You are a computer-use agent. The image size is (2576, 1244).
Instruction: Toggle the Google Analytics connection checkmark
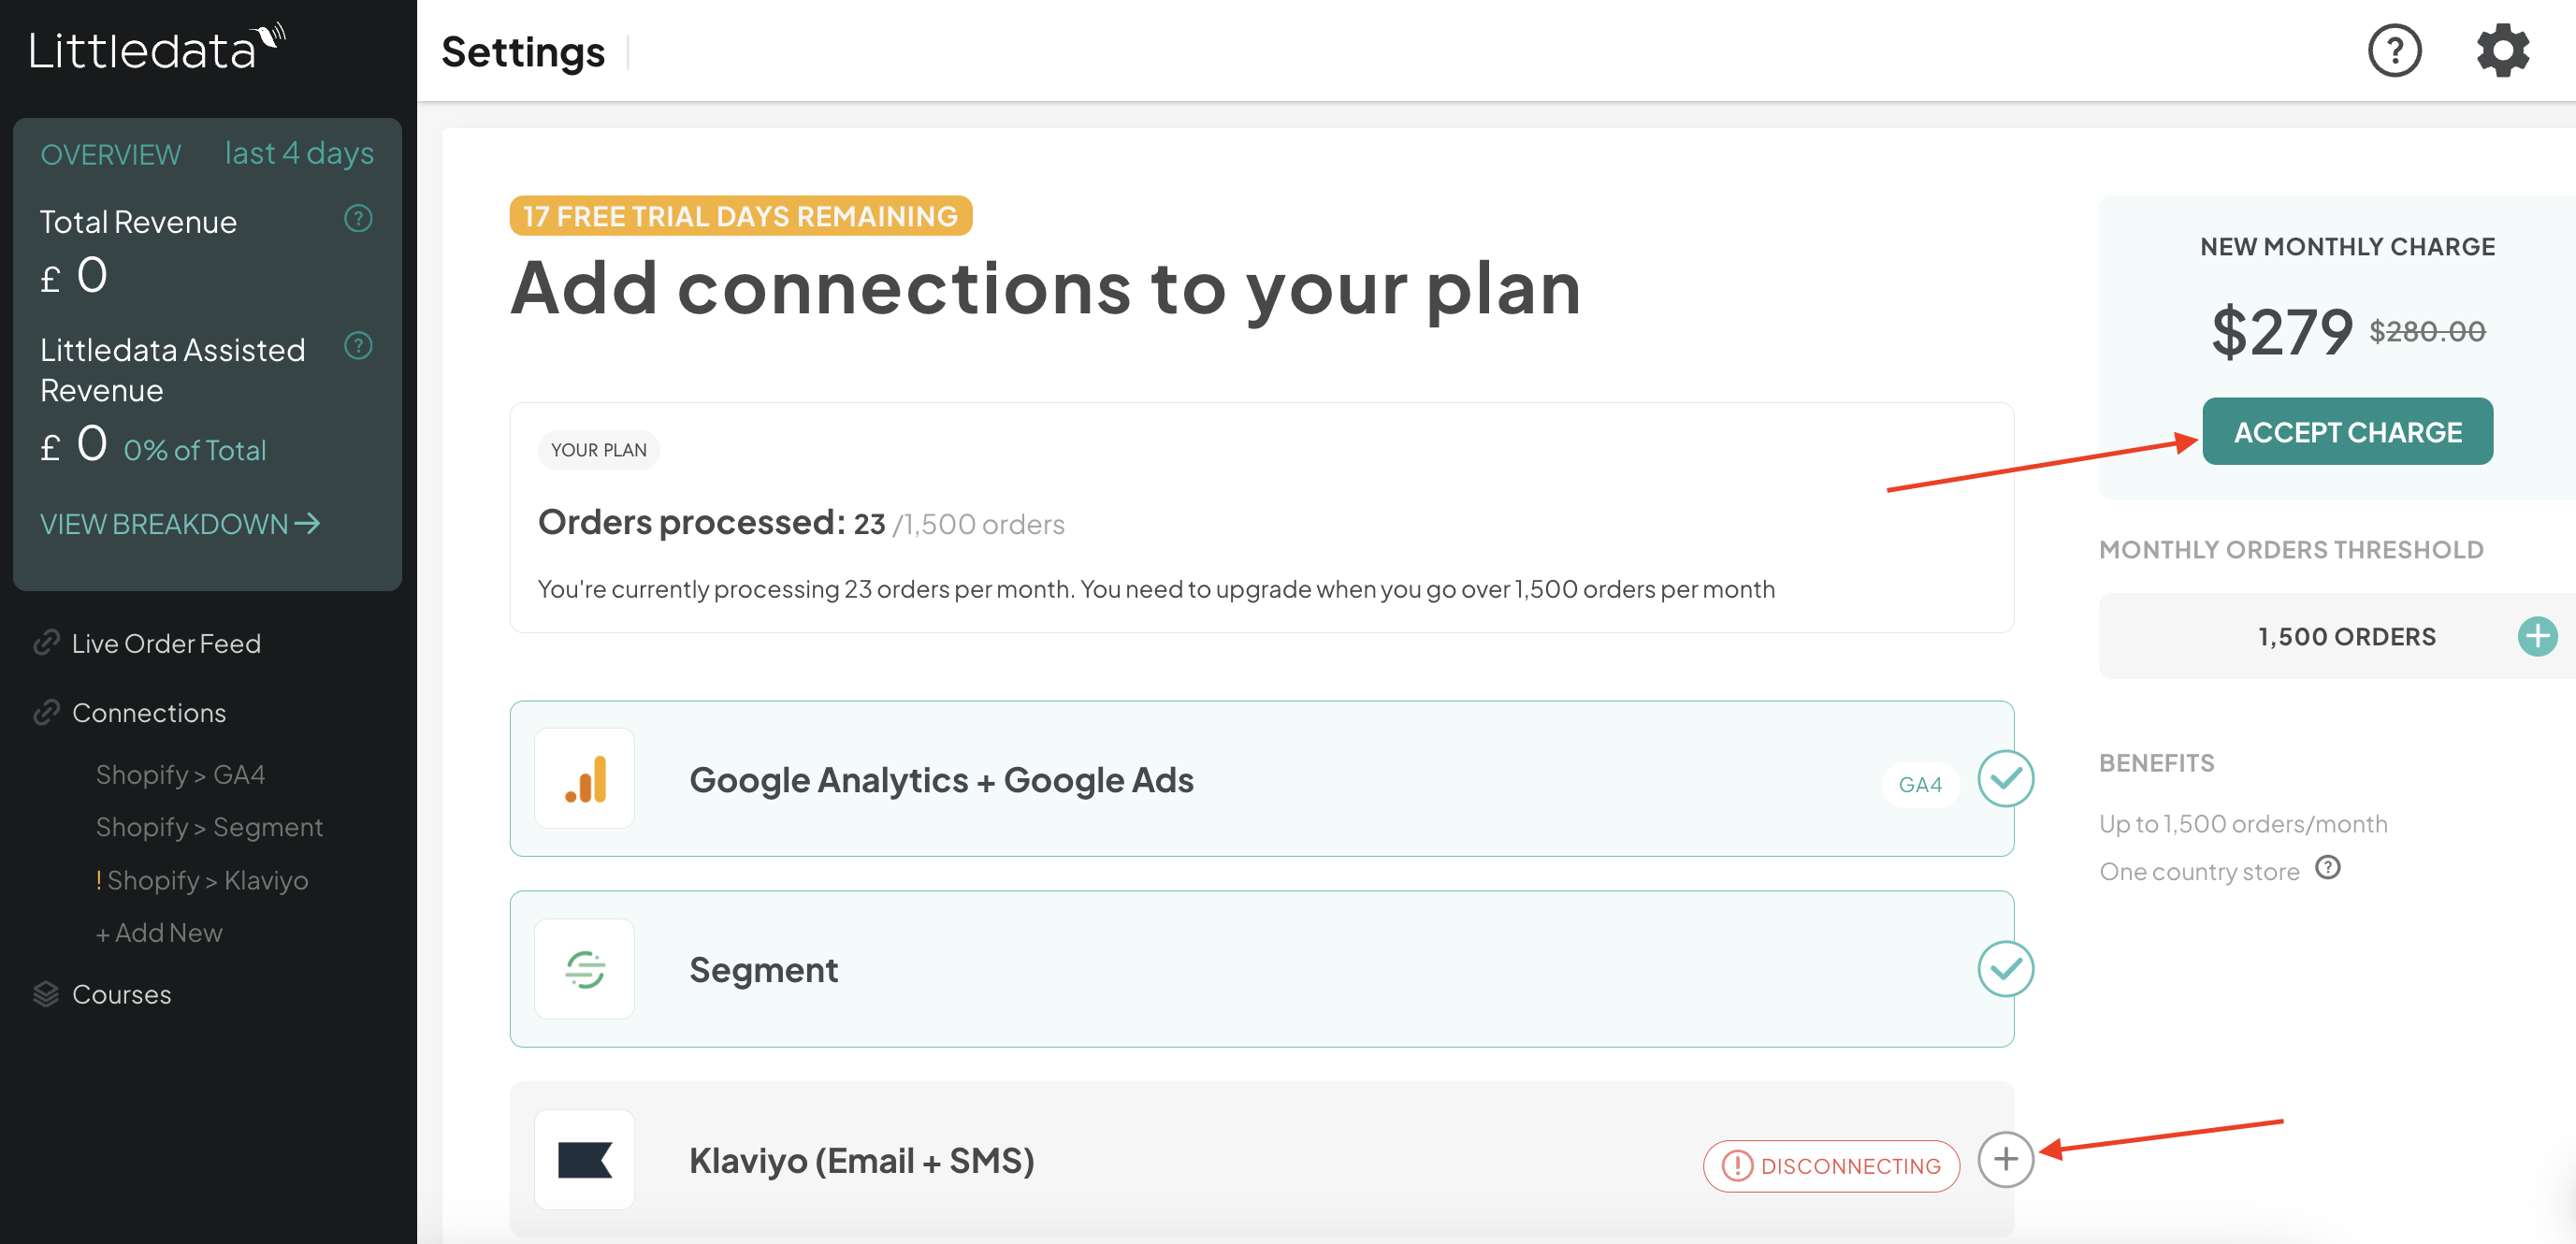coord(2005,778)
